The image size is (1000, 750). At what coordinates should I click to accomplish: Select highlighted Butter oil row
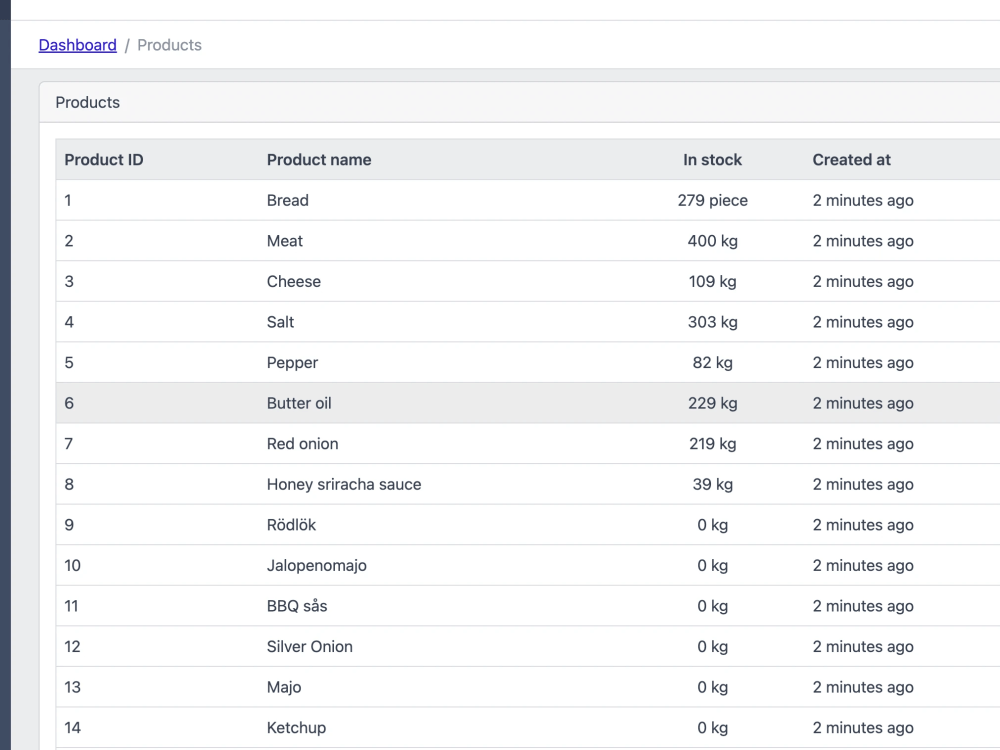pos(528,403)
